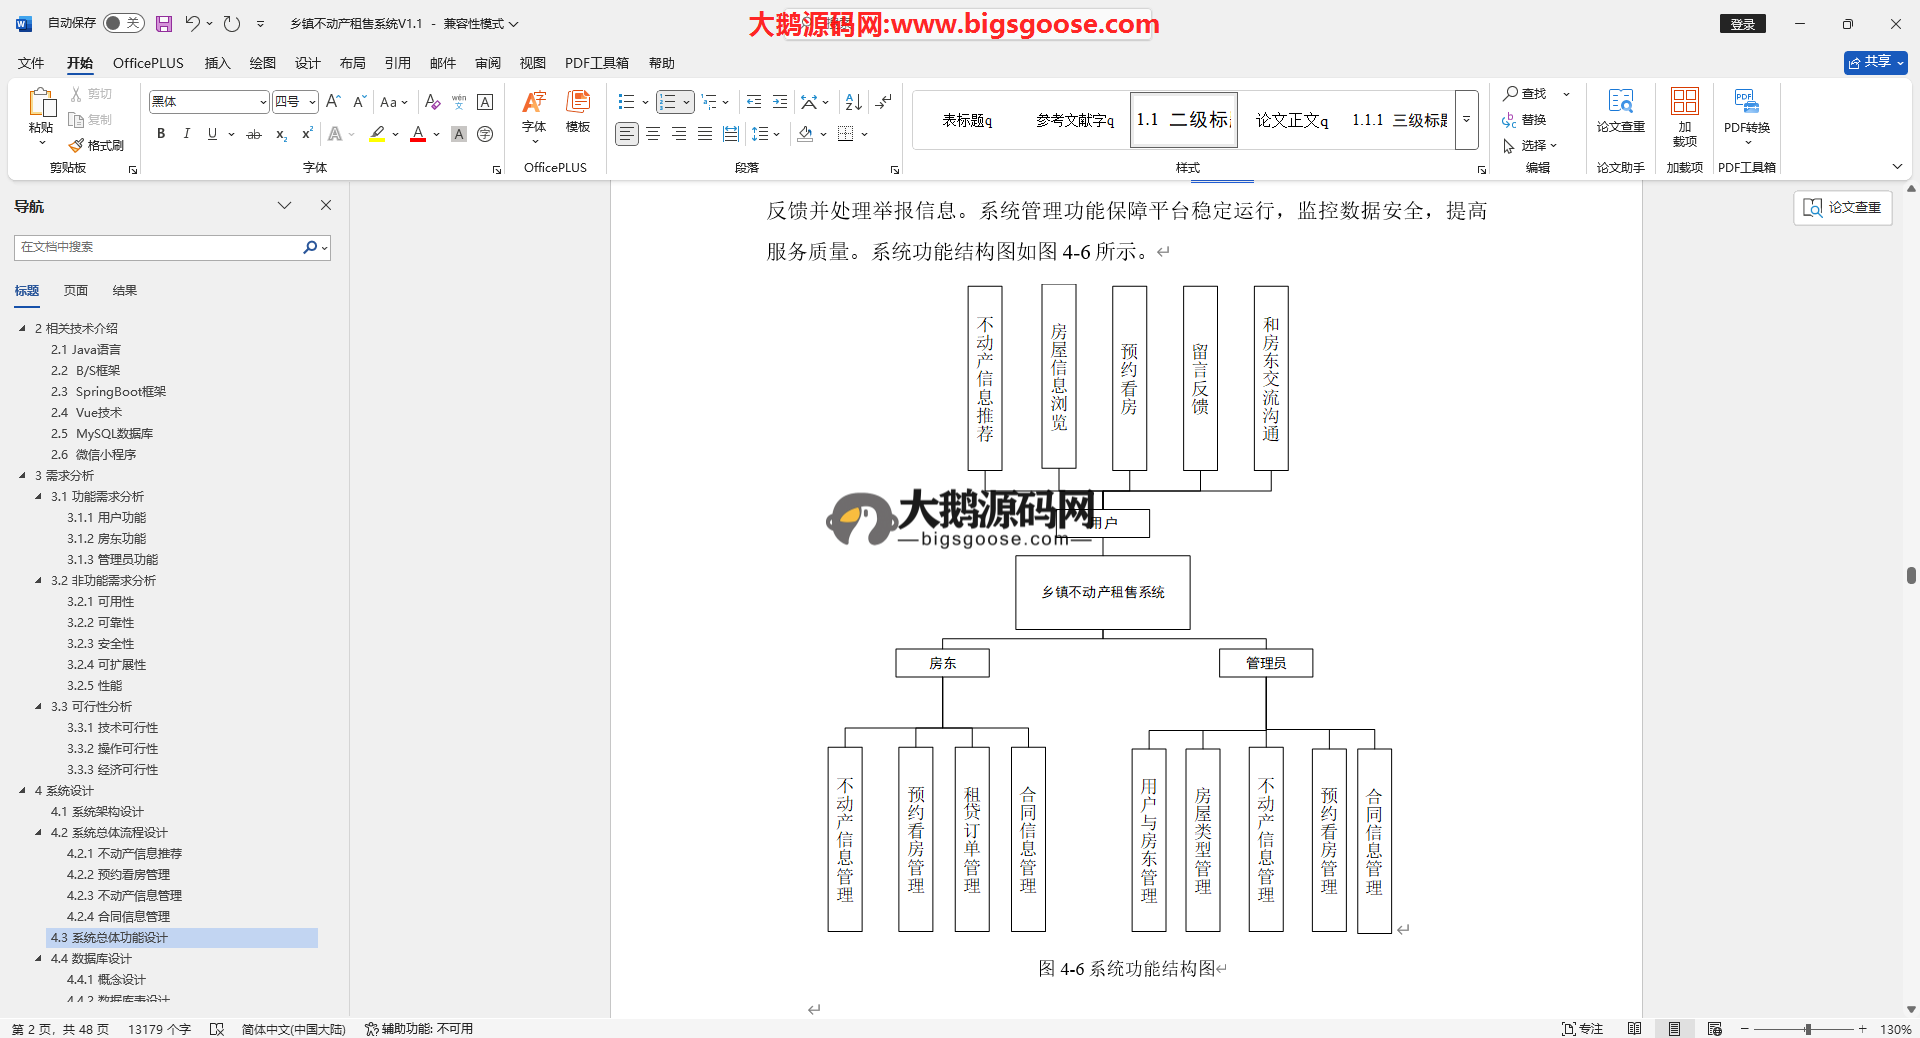Click the Format Painter icon
1920x1038 pixels.
[x=97, y=145]
